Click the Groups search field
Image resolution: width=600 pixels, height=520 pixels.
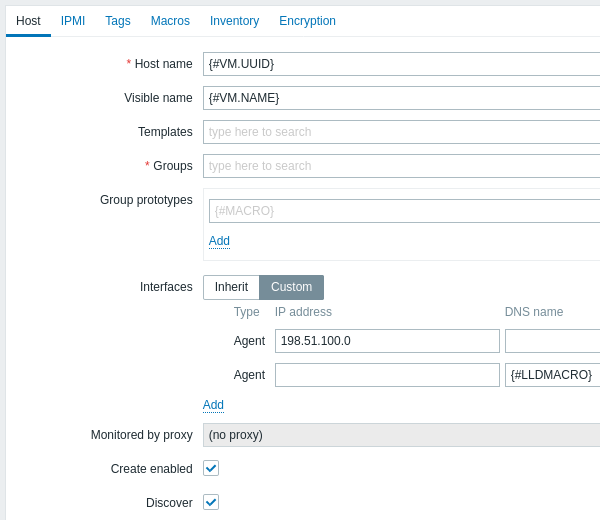pos(400,166)
